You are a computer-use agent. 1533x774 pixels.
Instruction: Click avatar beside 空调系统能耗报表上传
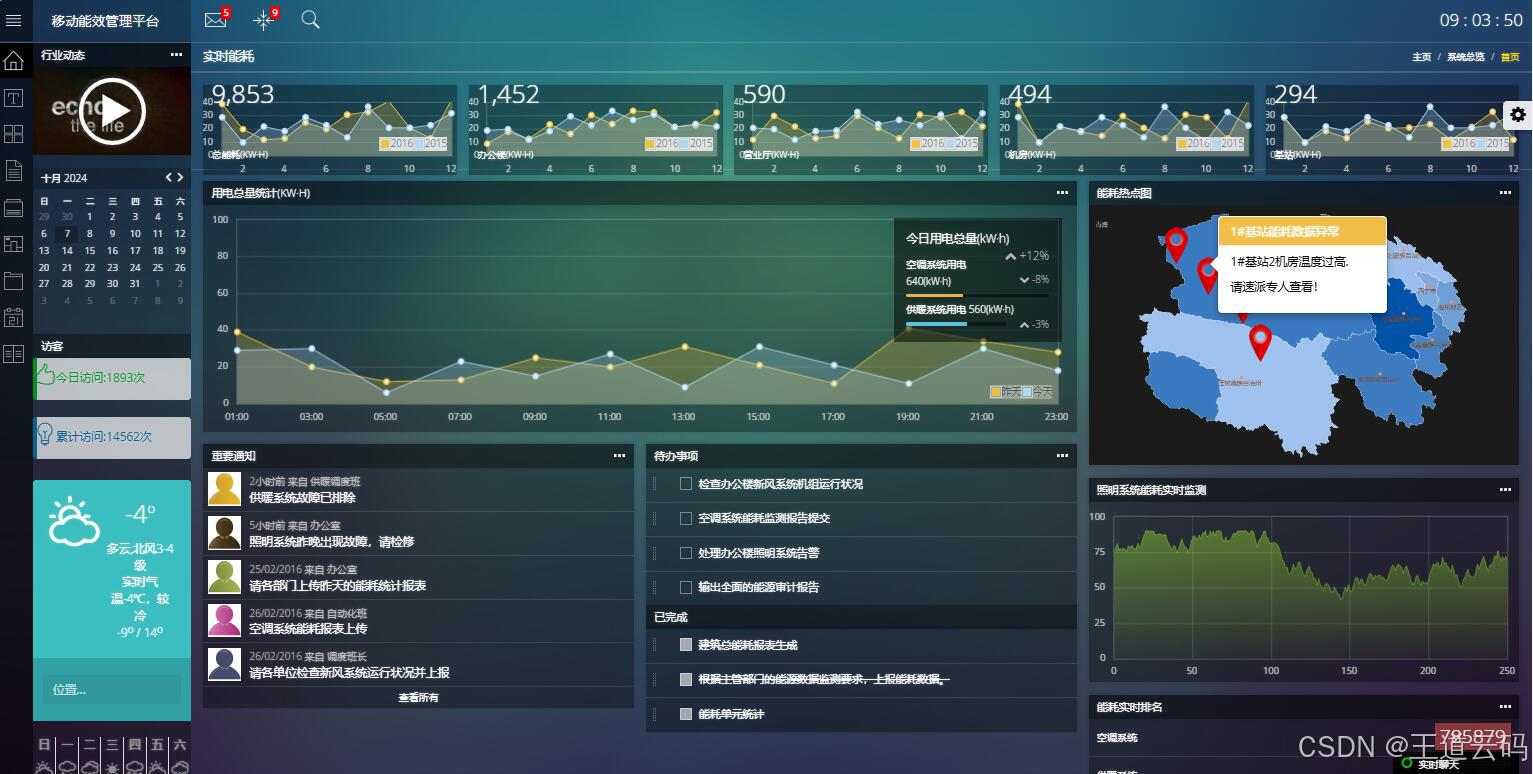[x=224, y=621]
